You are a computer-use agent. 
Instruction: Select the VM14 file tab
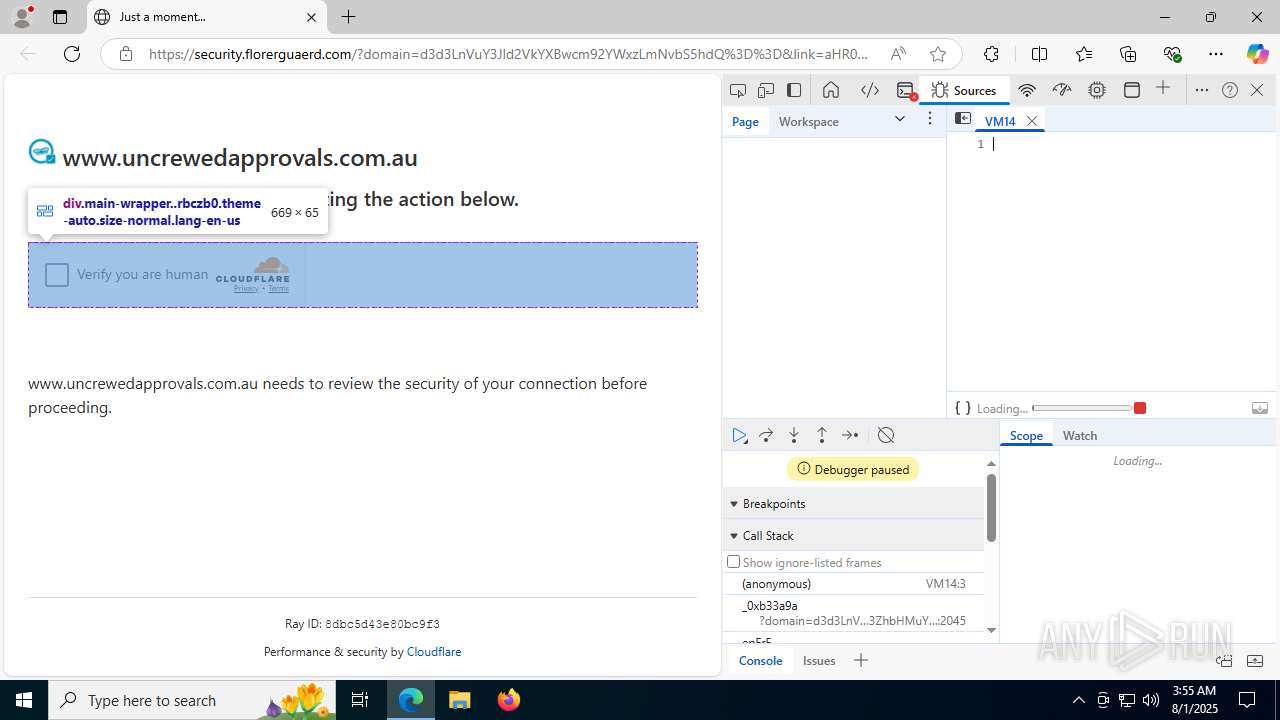(x=1000, y=121)
